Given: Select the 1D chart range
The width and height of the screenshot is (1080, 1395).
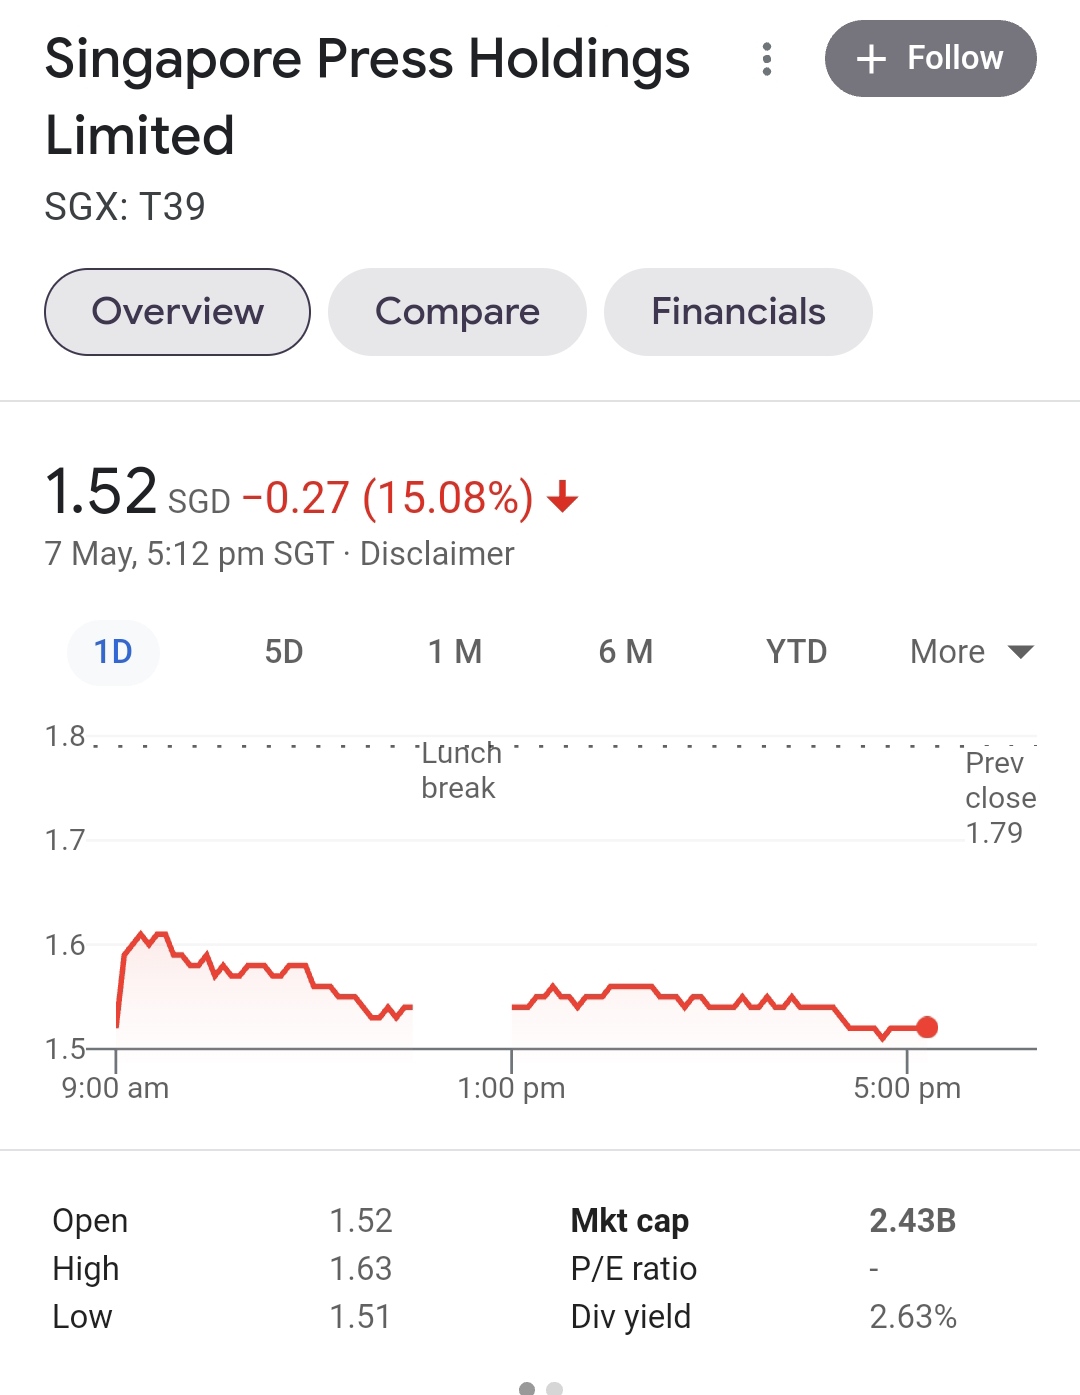Looking at the screenshot, I should [113, 652].
